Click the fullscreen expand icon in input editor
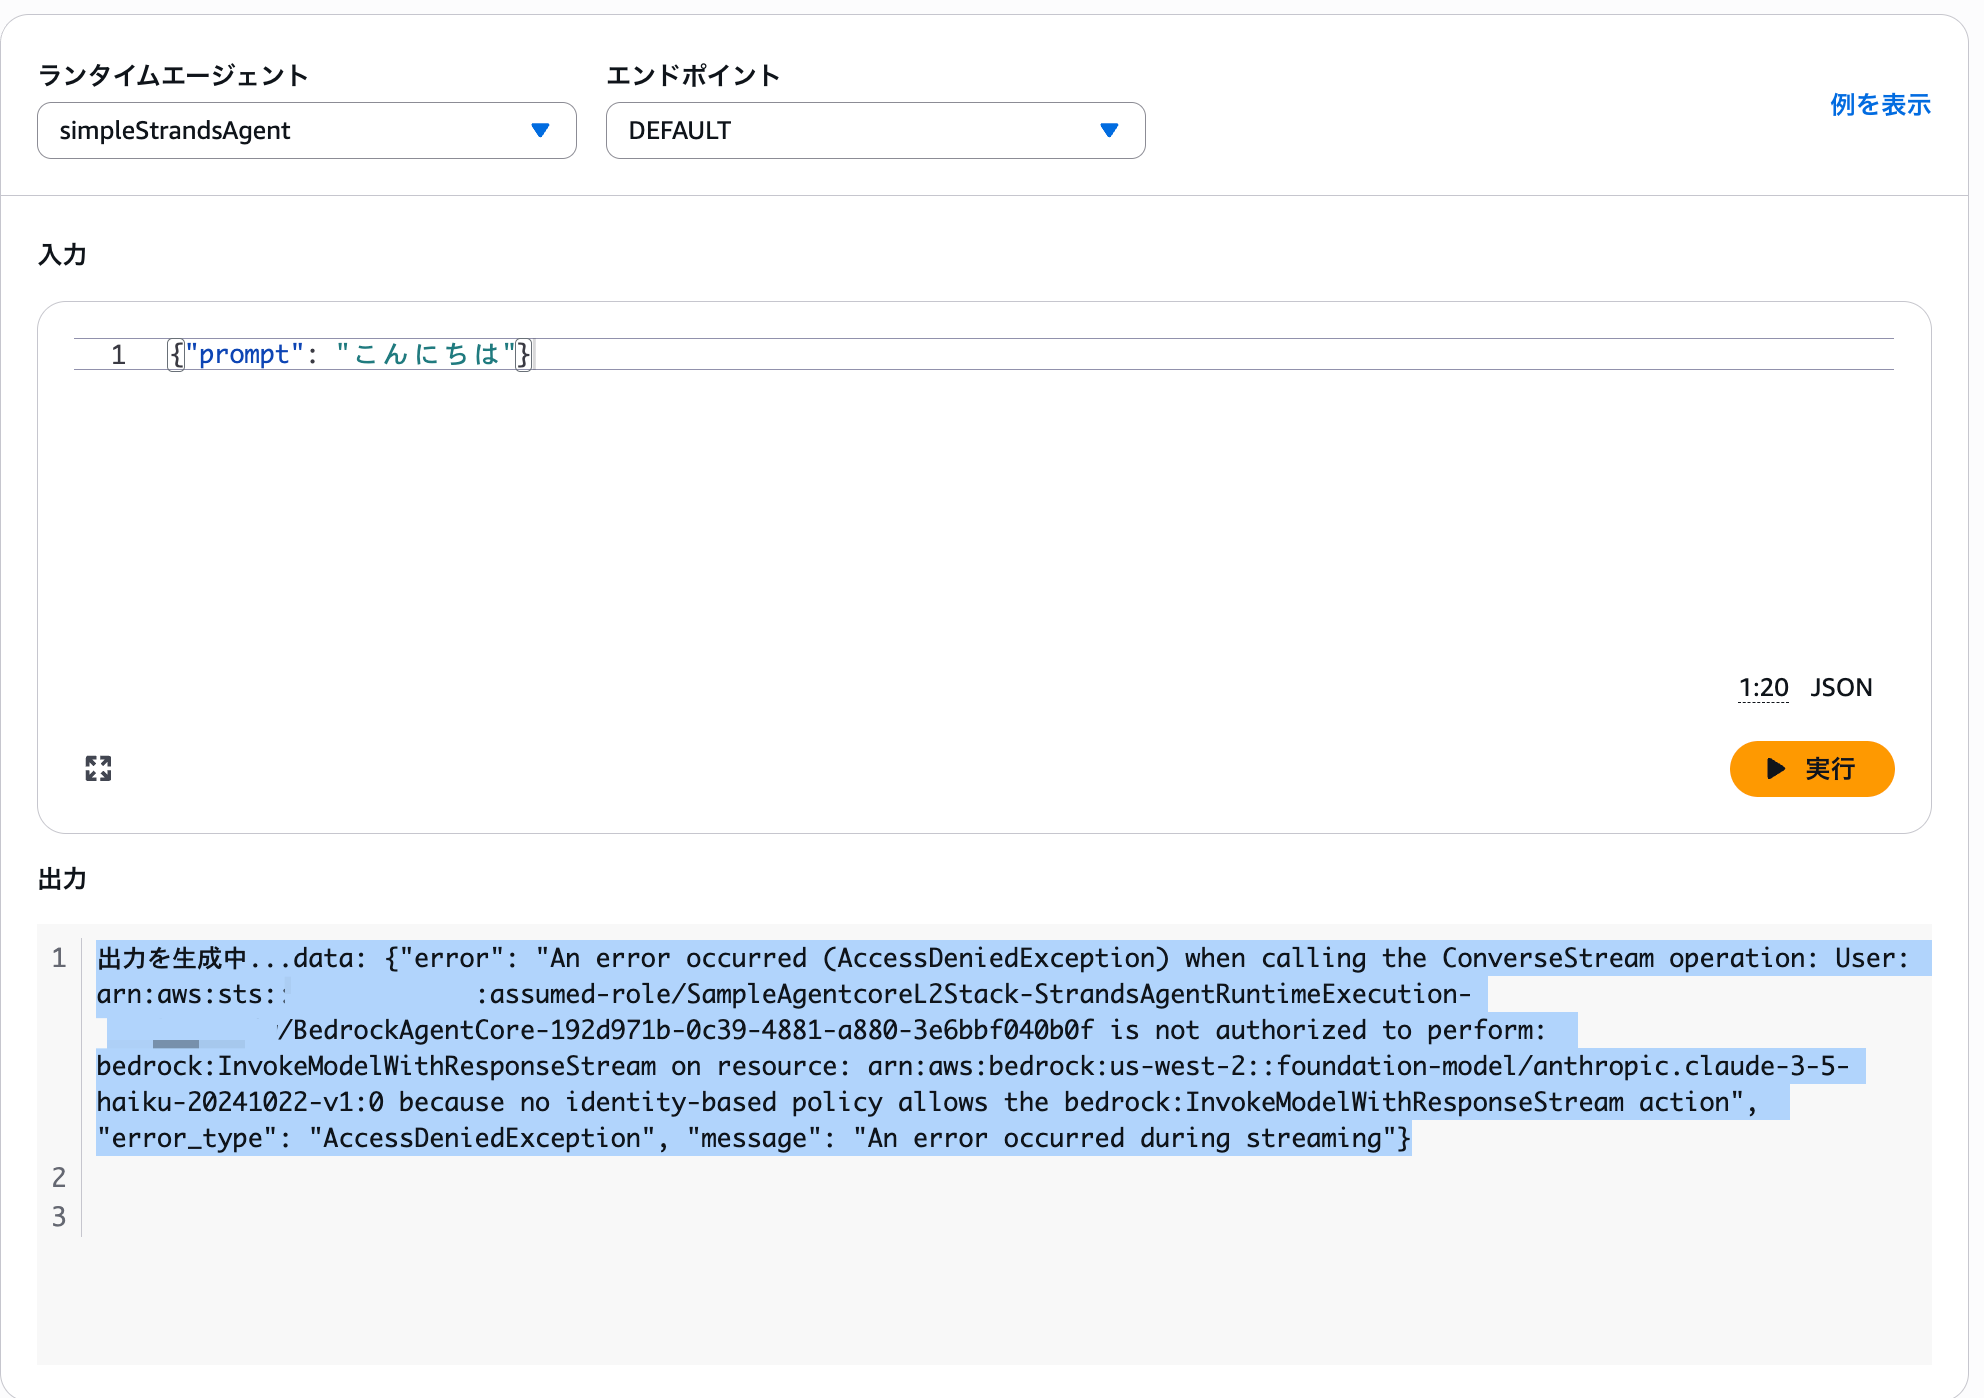The height and width of the screenshot is (1398, 1984). coord(98,768)
